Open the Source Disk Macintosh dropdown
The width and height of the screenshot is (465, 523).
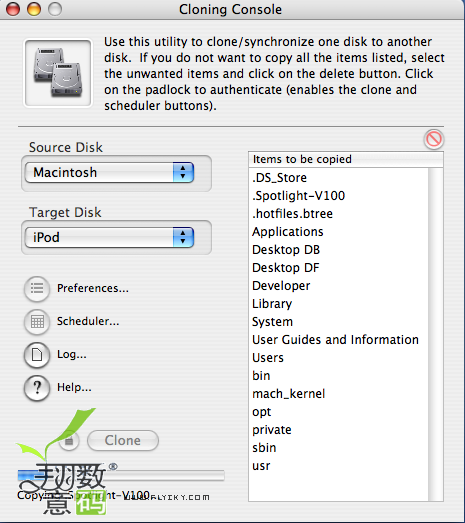pyautogui.click(x=110, y=172)
